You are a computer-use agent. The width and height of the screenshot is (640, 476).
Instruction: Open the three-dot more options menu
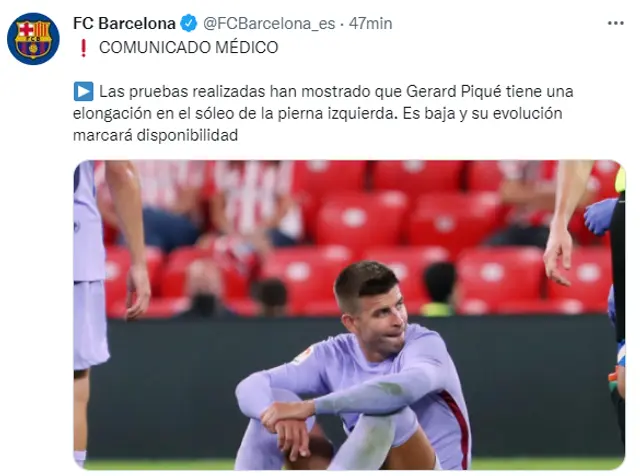click(x=616, y=23)
